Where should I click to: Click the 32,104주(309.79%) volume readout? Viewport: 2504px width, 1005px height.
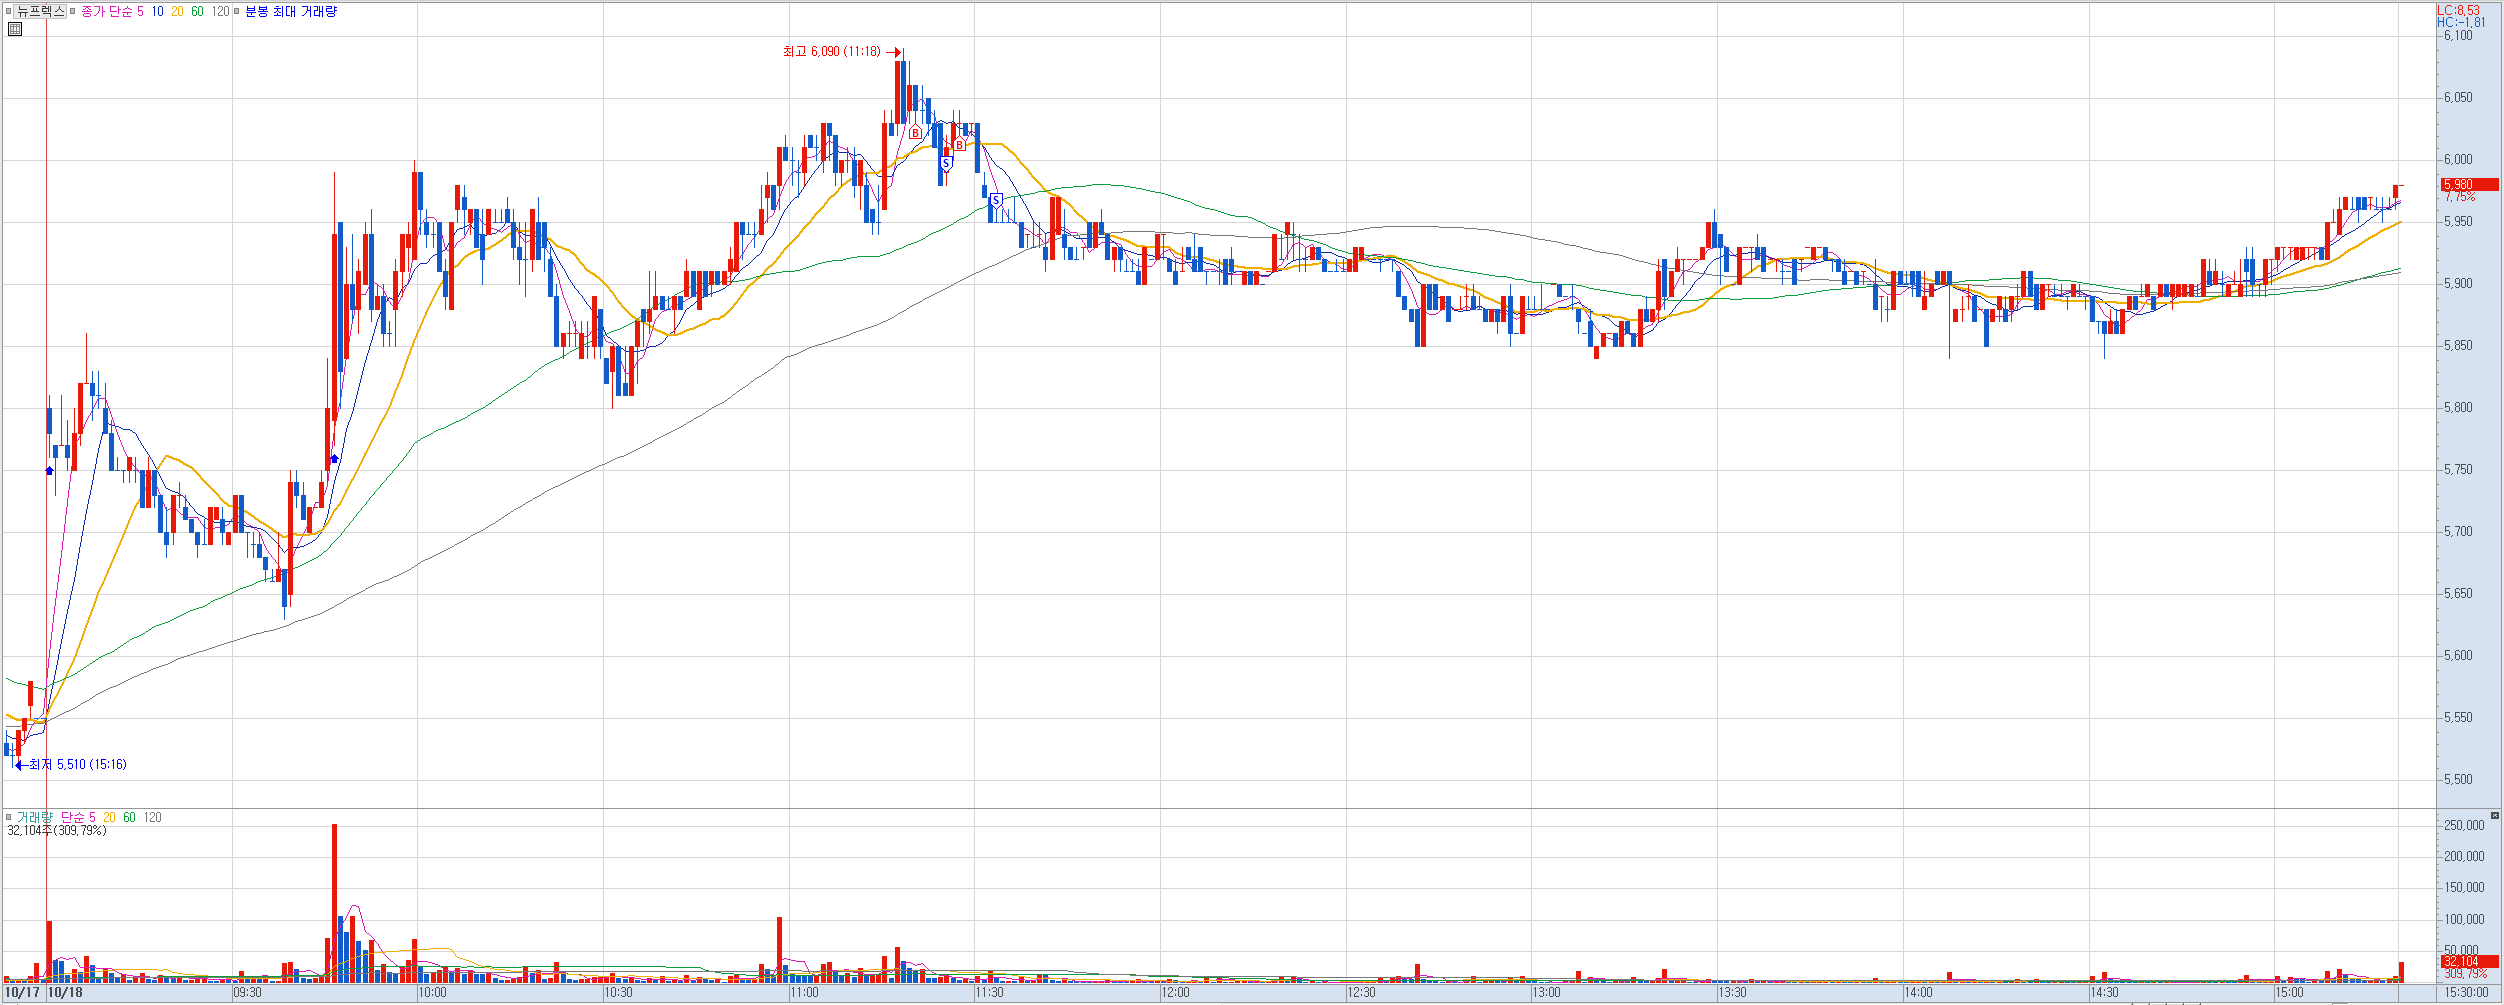click(57, 831)
